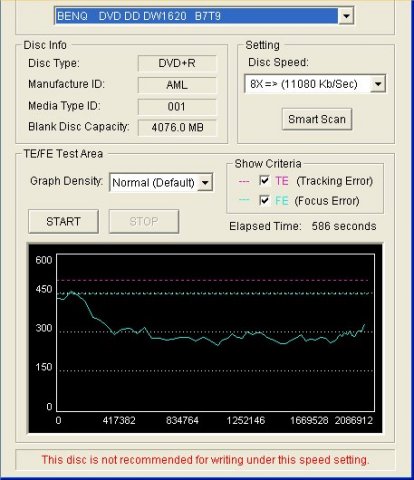This screenshot has width=414, height=480.
Task: Click the Tracking Error label text
Action: pos(335,181)
